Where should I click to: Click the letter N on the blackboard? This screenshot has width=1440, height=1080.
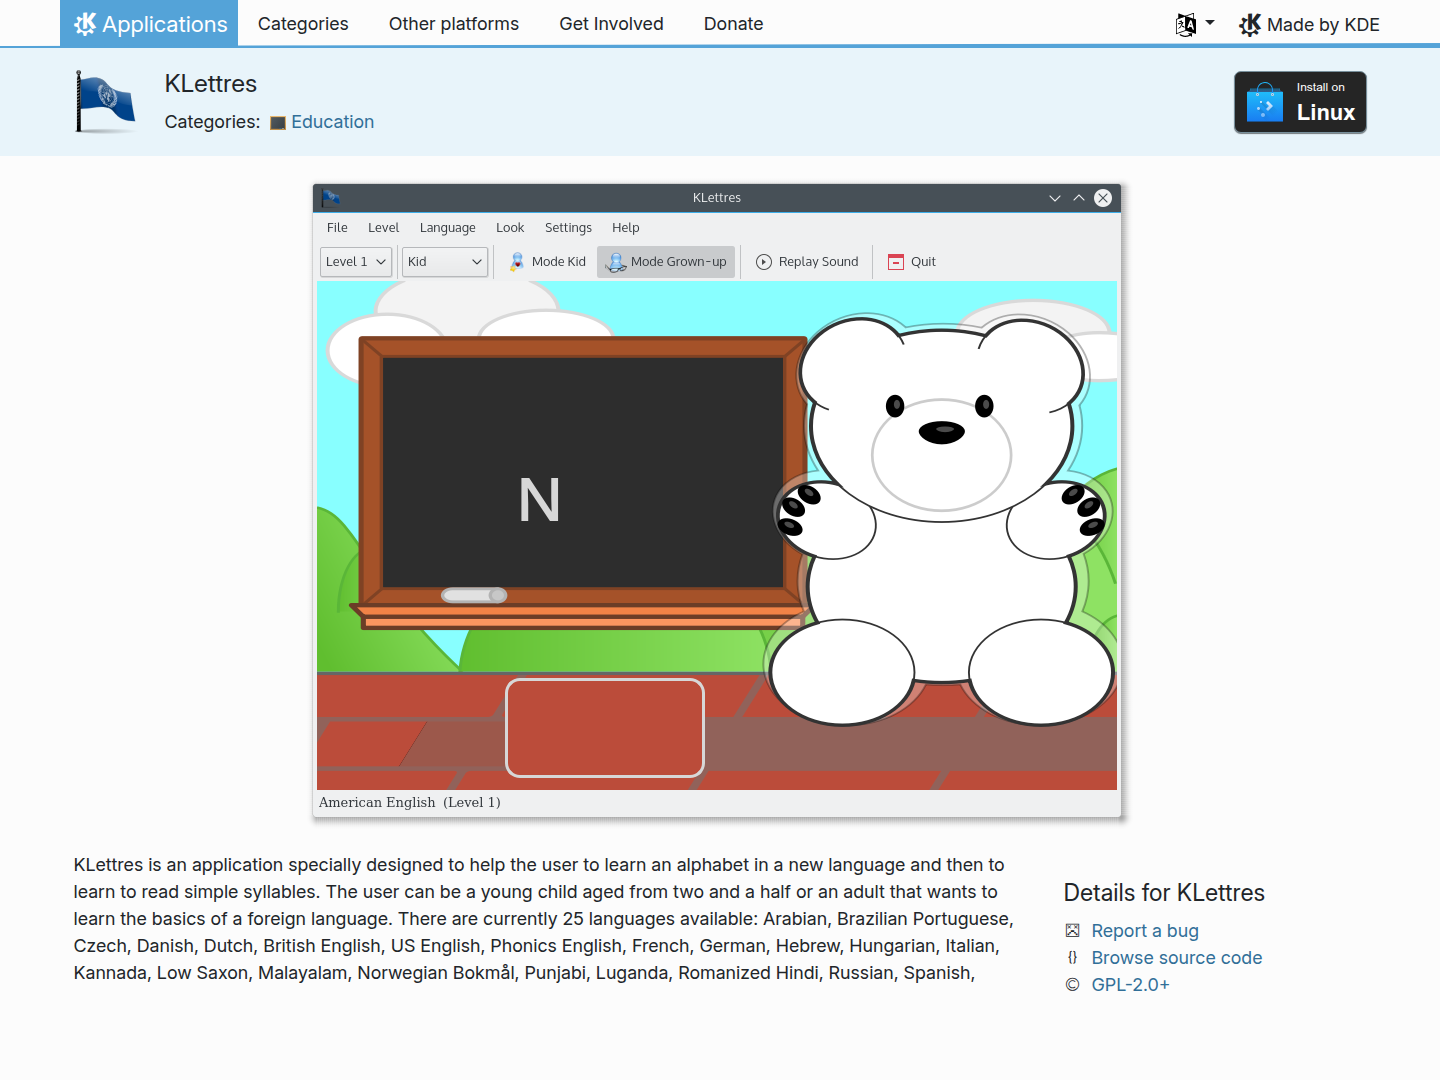pos(539,500)
